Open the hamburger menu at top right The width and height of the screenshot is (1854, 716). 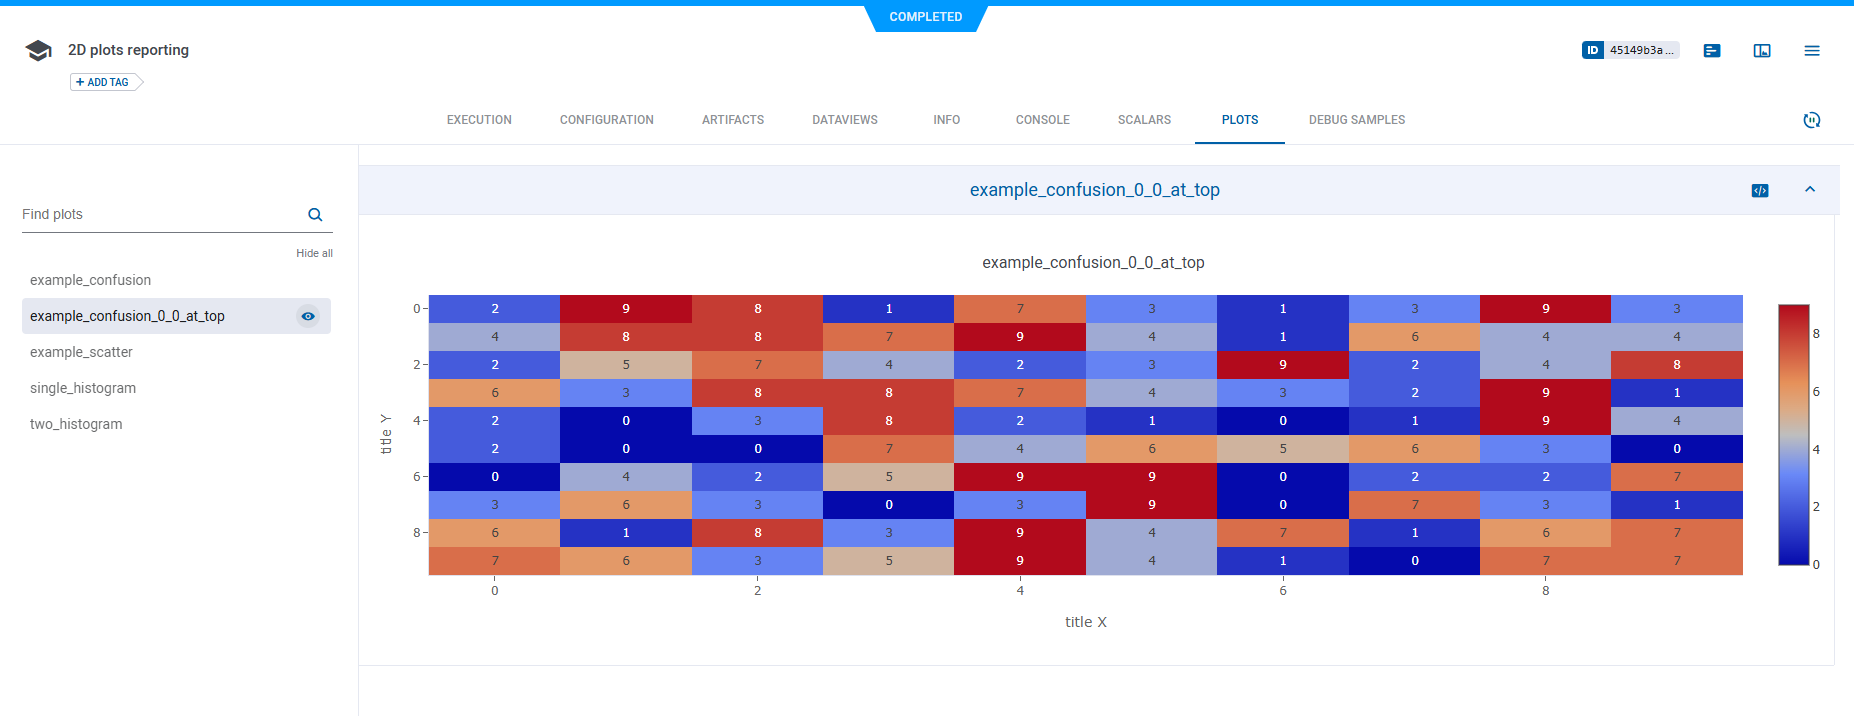pos(1812,50)
